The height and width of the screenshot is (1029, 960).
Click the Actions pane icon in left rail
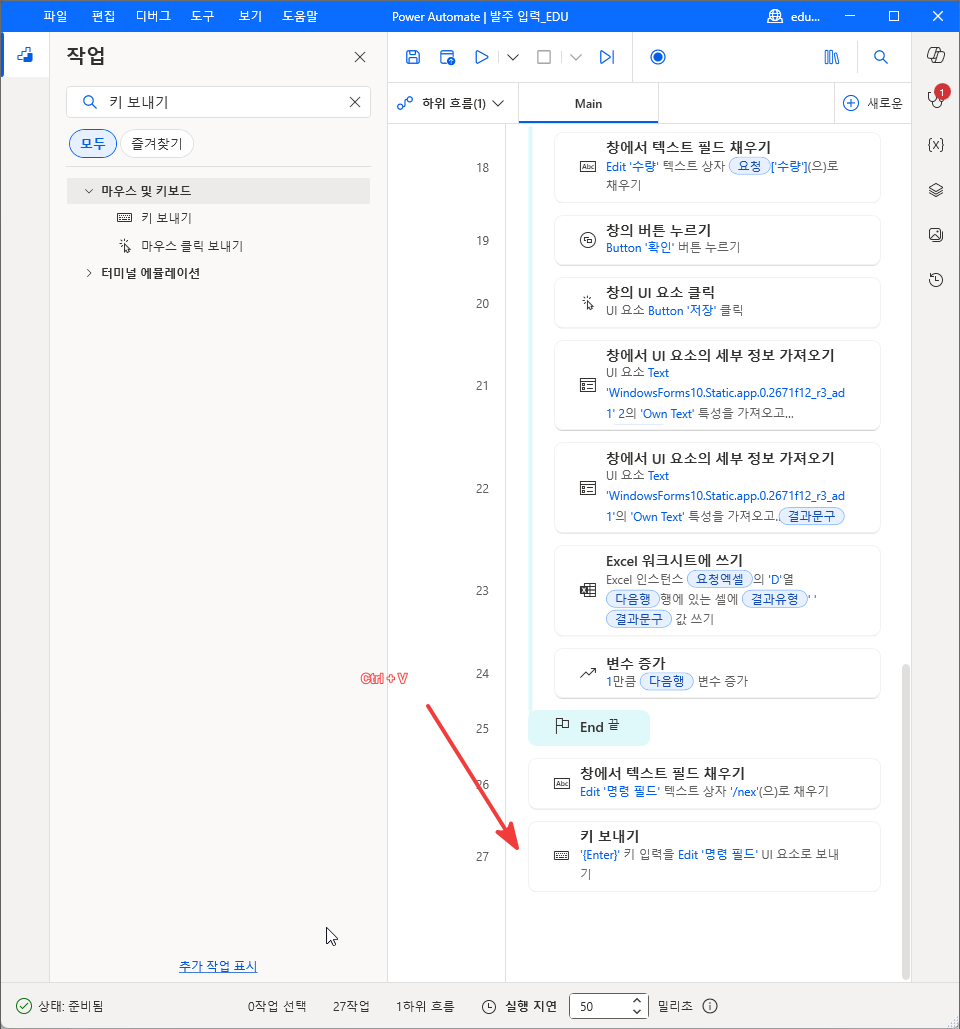pyautogui.click(x=25, y=54)
